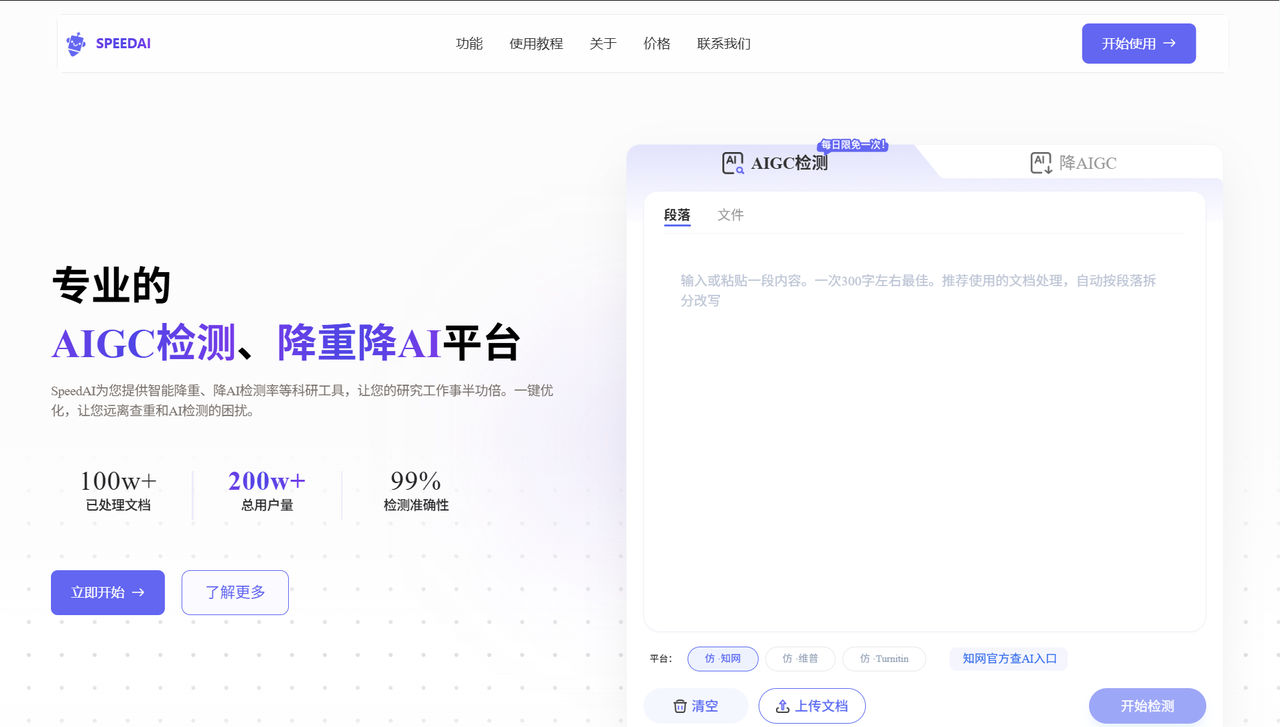Click the trash can icon in 清空

[x=680, y=706]
